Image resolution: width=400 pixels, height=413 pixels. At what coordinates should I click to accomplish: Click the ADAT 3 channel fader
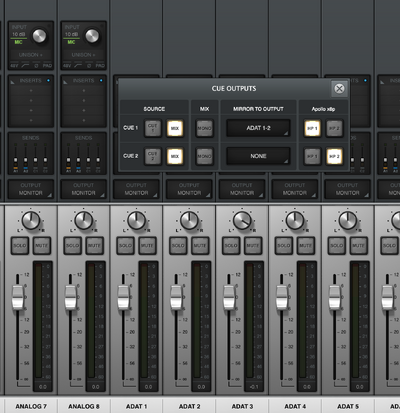(229, 297)
